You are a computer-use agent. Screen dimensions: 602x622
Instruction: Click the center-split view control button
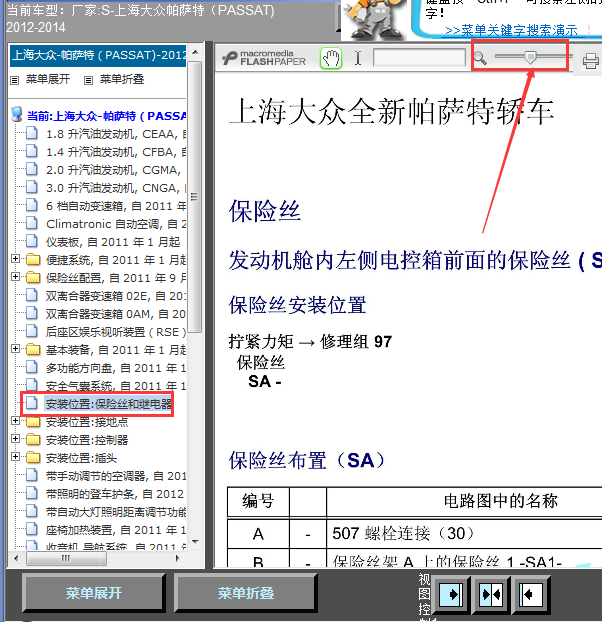click(x=491, y=595)
